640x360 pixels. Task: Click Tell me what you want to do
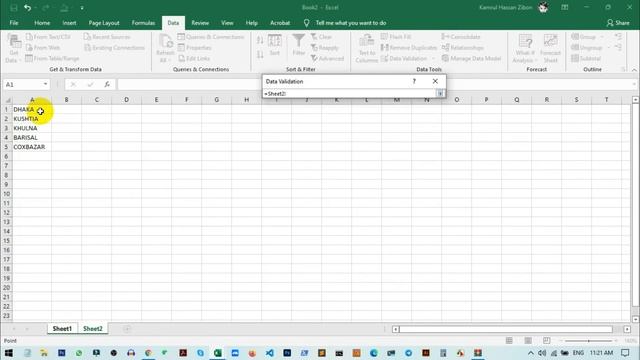tap(351, 23)
